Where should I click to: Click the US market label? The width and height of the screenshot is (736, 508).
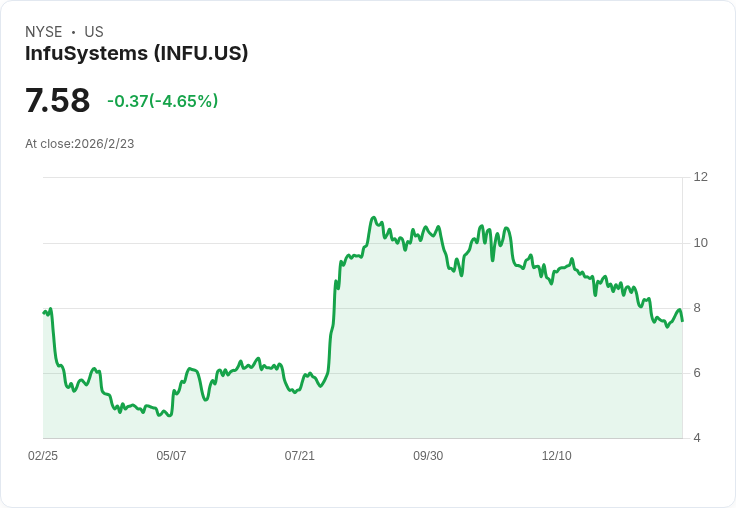(x=94, y=32)
